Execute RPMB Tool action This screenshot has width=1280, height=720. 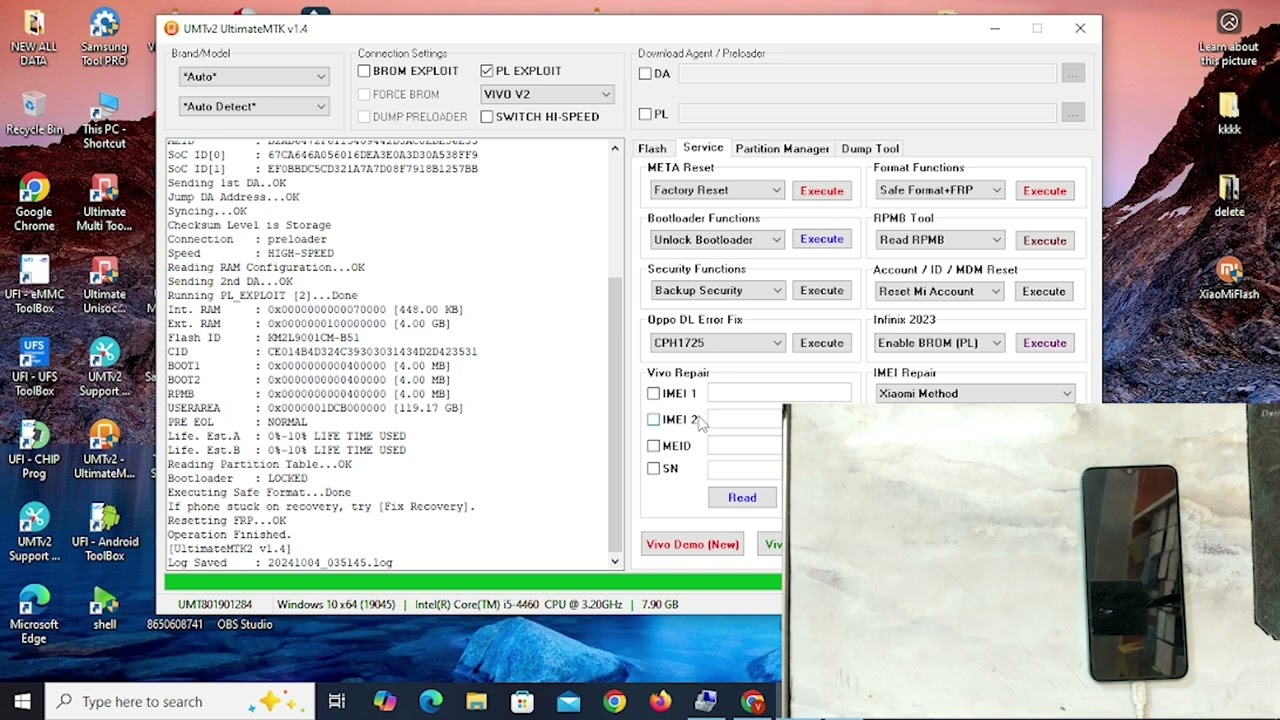(1045, 241)
